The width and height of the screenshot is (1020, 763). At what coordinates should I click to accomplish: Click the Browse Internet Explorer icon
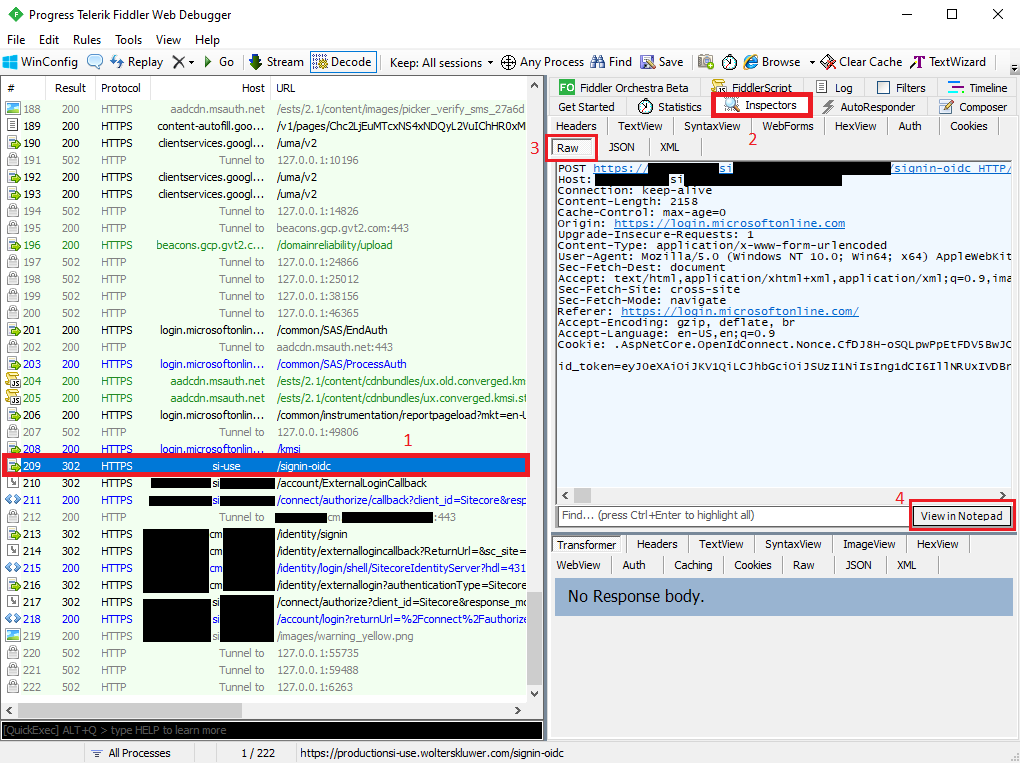point(751,62)
